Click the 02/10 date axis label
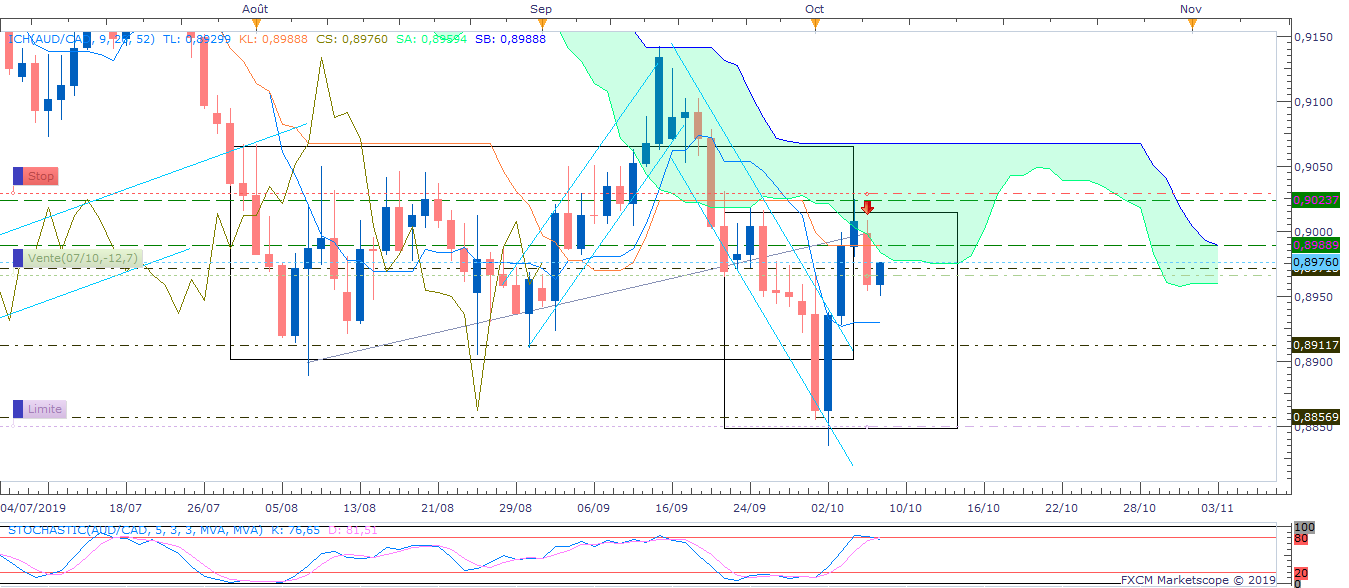 [x=828, y=507]
